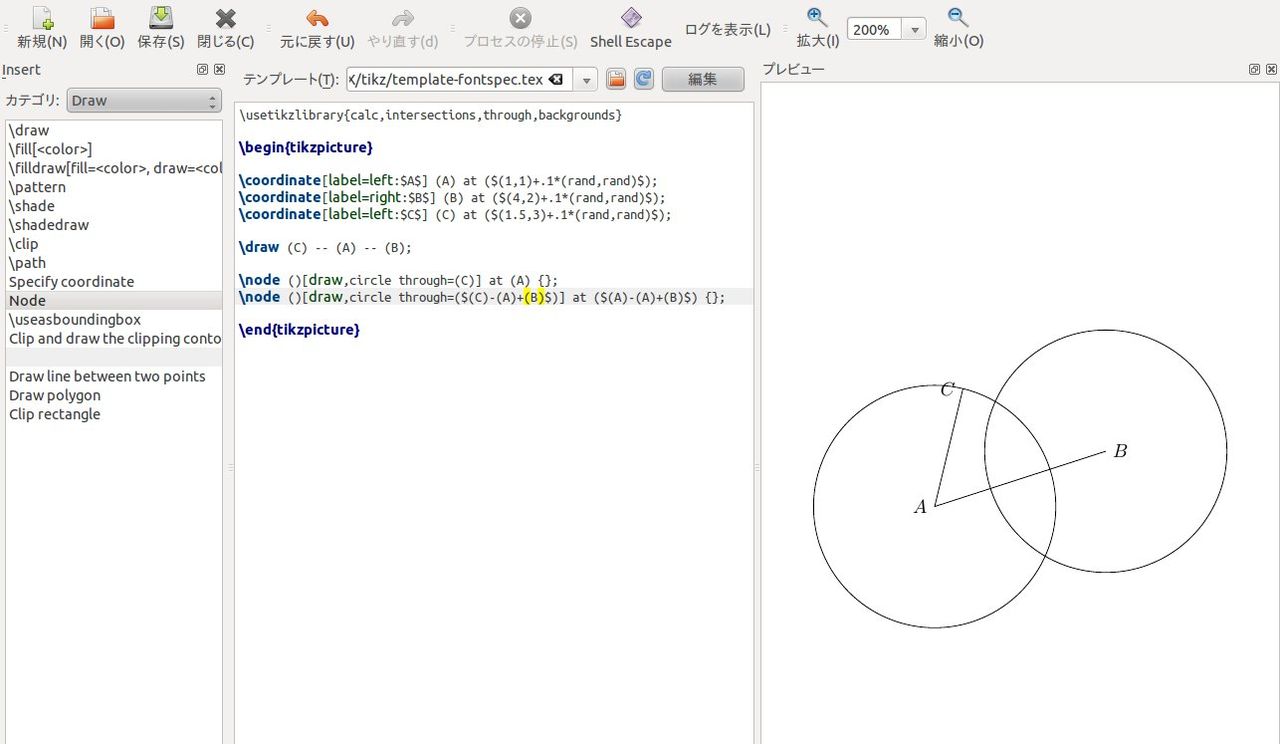Click the \usetikzlibrary line in the editor

(430, 115)
